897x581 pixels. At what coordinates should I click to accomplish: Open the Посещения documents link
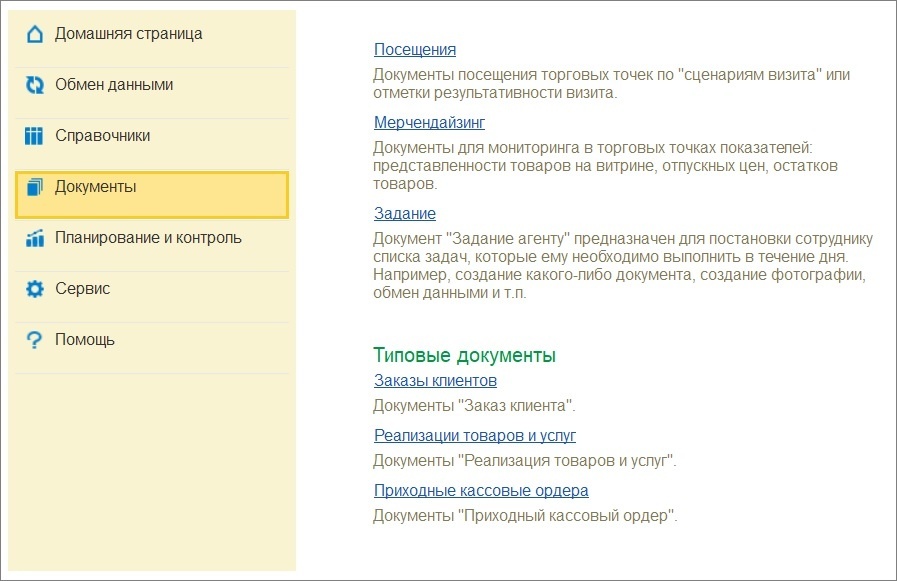pos(414,49)
